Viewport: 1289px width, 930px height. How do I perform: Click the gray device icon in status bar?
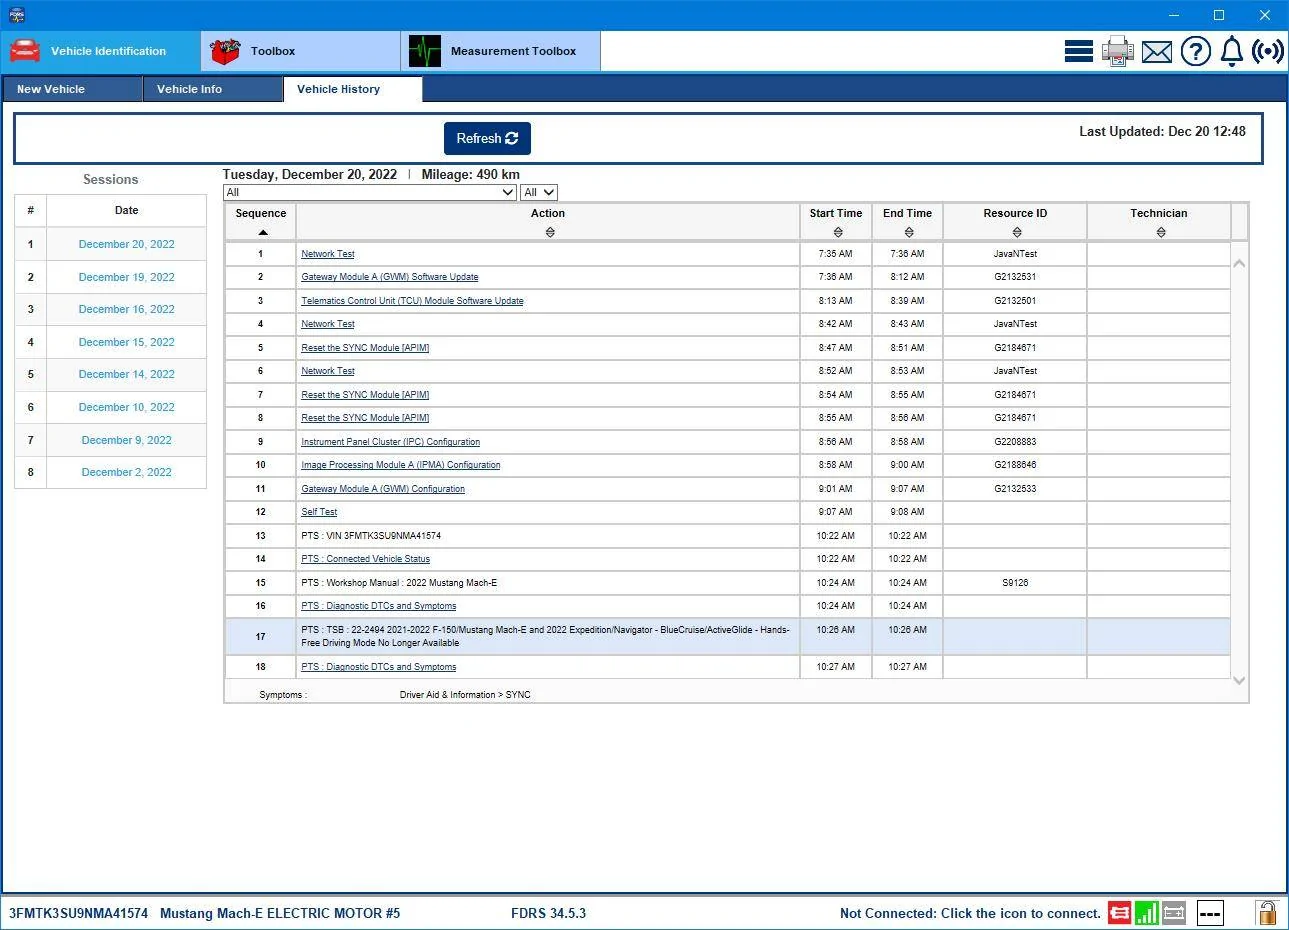click(1174, 912)
